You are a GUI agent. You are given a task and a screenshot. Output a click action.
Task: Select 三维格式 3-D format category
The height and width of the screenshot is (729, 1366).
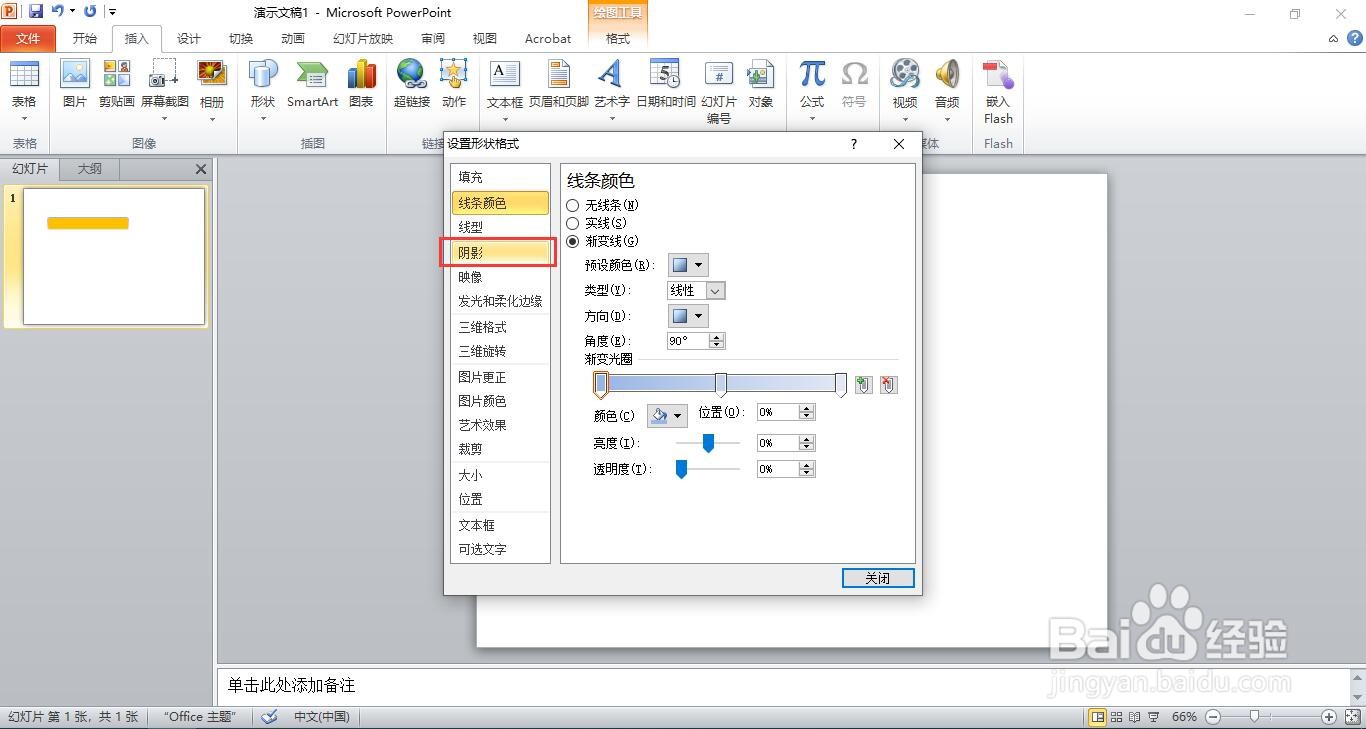(500, 327)
